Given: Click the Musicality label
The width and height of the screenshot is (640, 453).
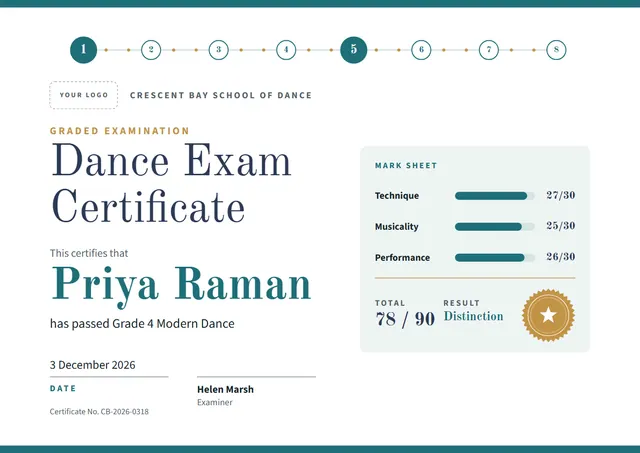Looking at the screenshot, I should click(397, 227).
